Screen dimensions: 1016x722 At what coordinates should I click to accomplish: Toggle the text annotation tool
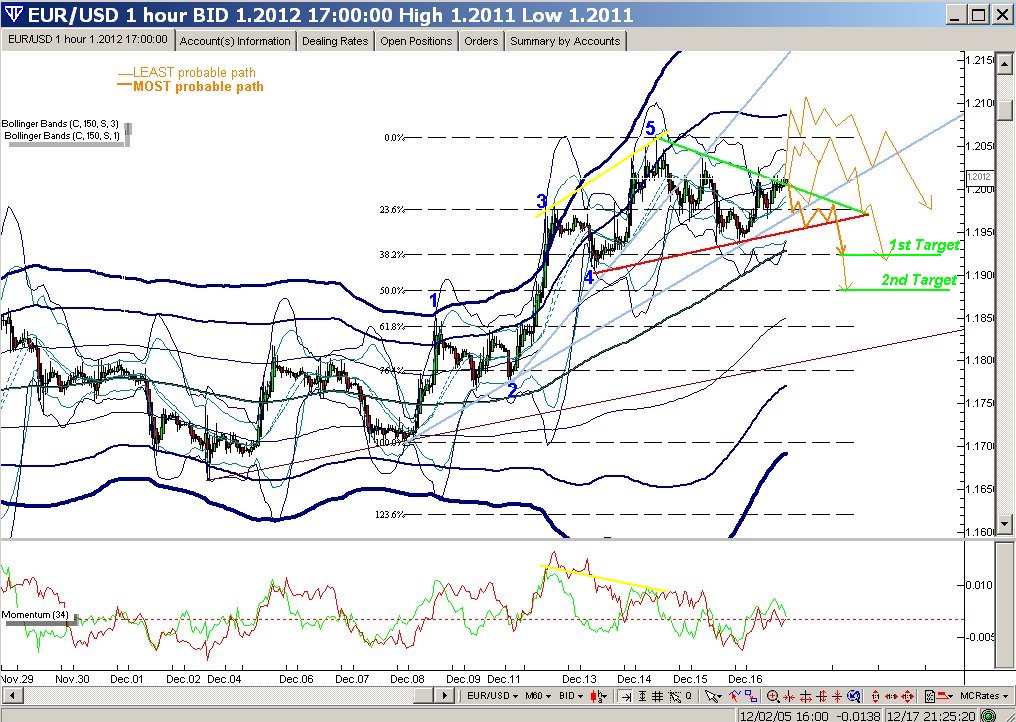930,695
